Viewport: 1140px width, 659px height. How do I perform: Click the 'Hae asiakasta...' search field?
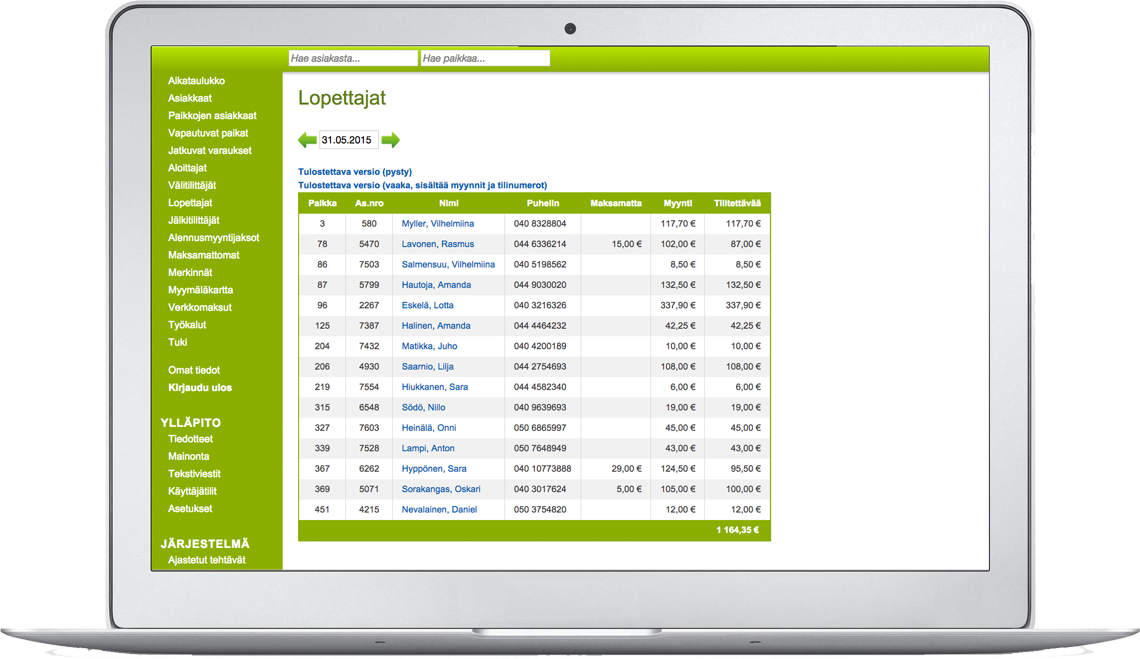(352, 59)
